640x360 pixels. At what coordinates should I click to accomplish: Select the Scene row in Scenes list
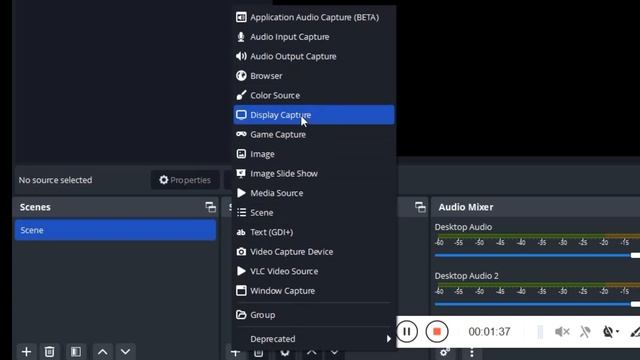[x=115, y=230]
